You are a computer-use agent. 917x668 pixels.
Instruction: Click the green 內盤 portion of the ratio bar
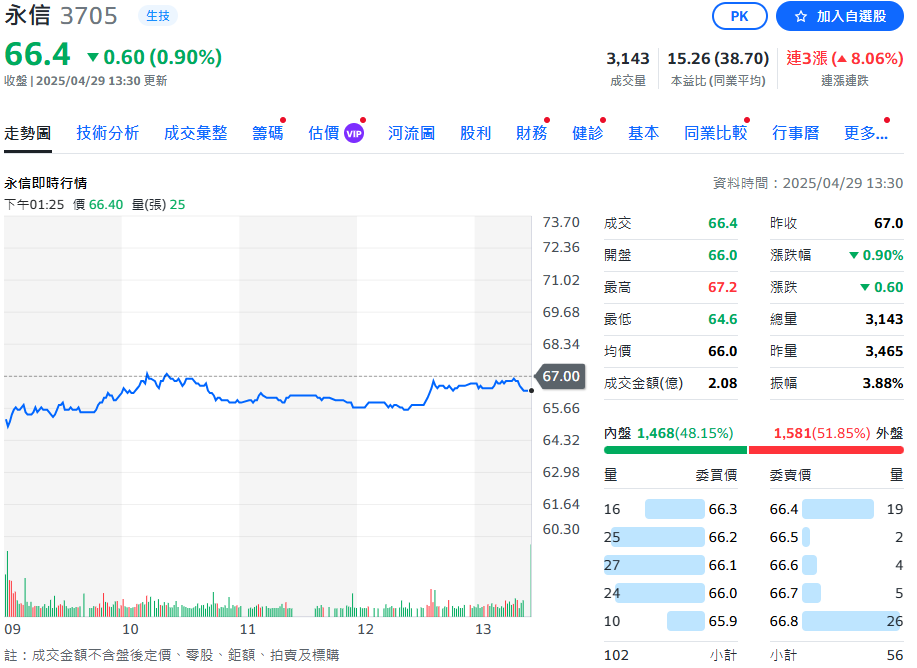[675, 450]
